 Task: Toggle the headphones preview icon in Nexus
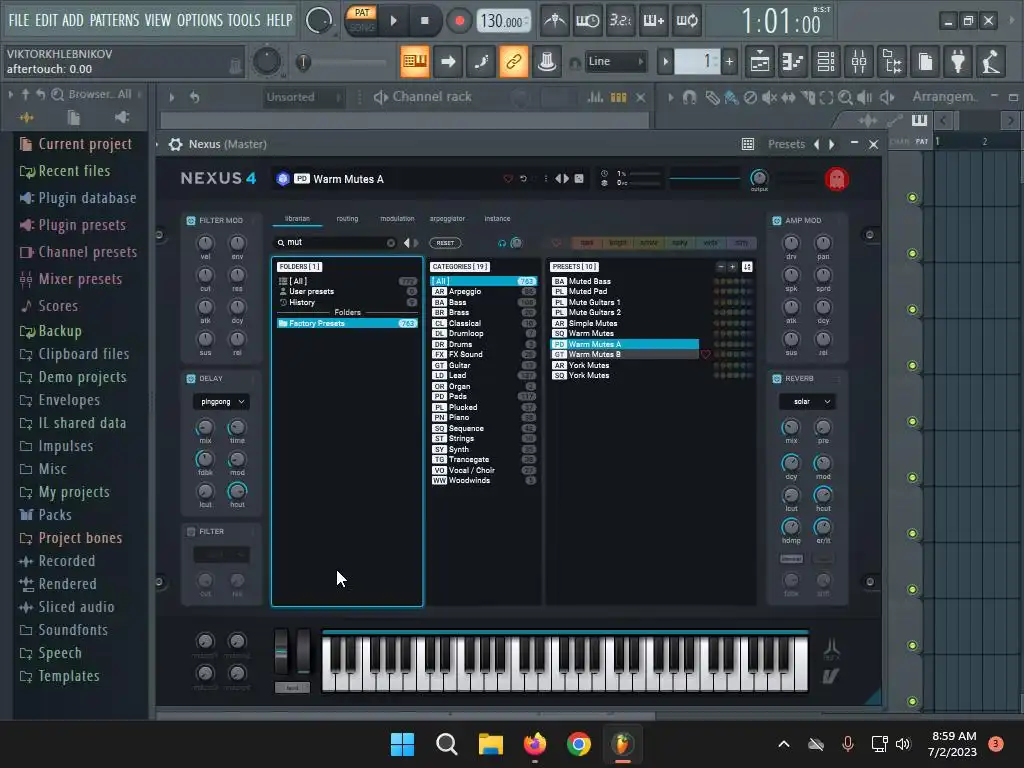coord(502,243)
